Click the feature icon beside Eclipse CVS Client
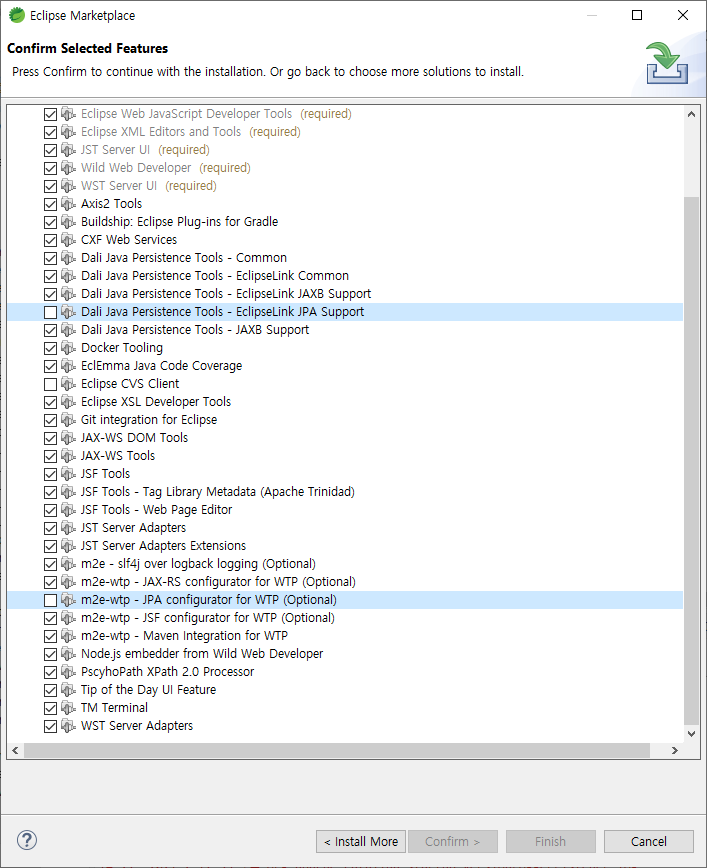Viewport: 707px width, 868px height. 68,384
